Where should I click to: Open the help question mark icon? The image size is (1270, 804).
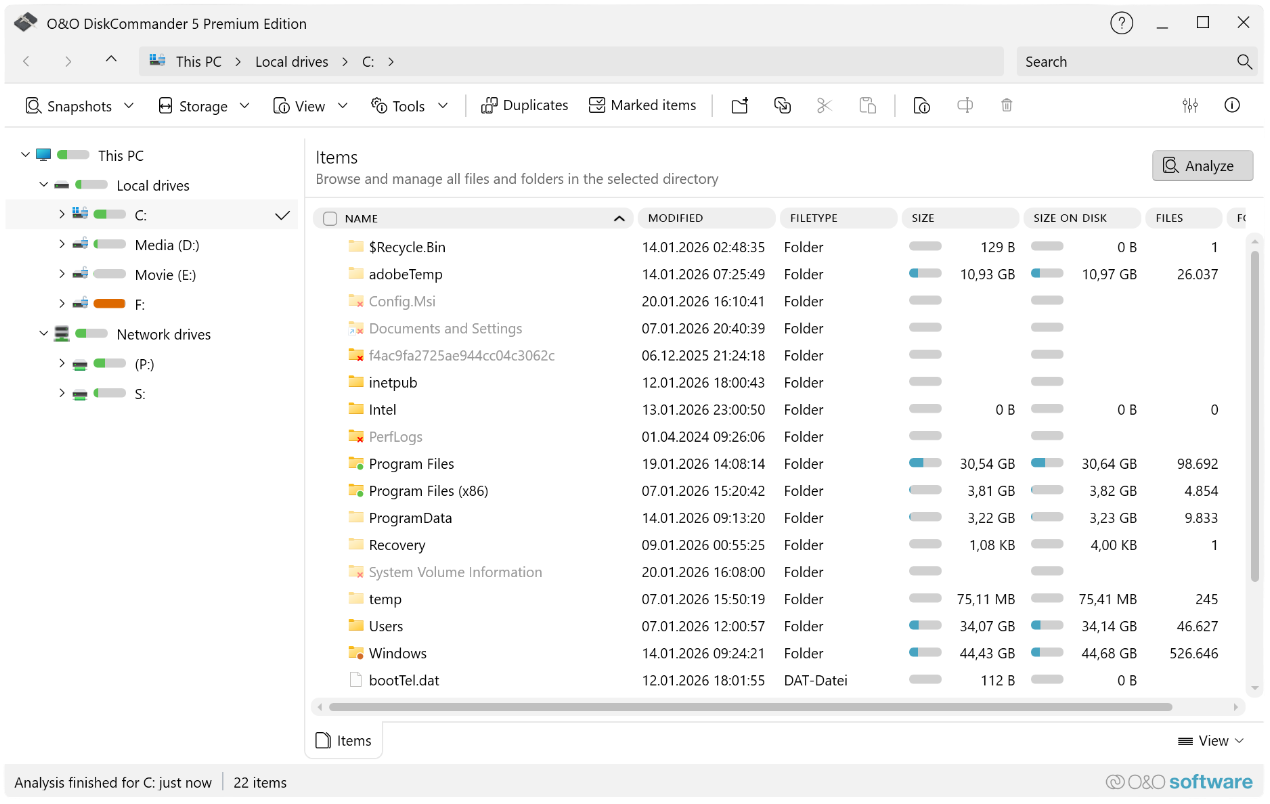click(1122, 23)
